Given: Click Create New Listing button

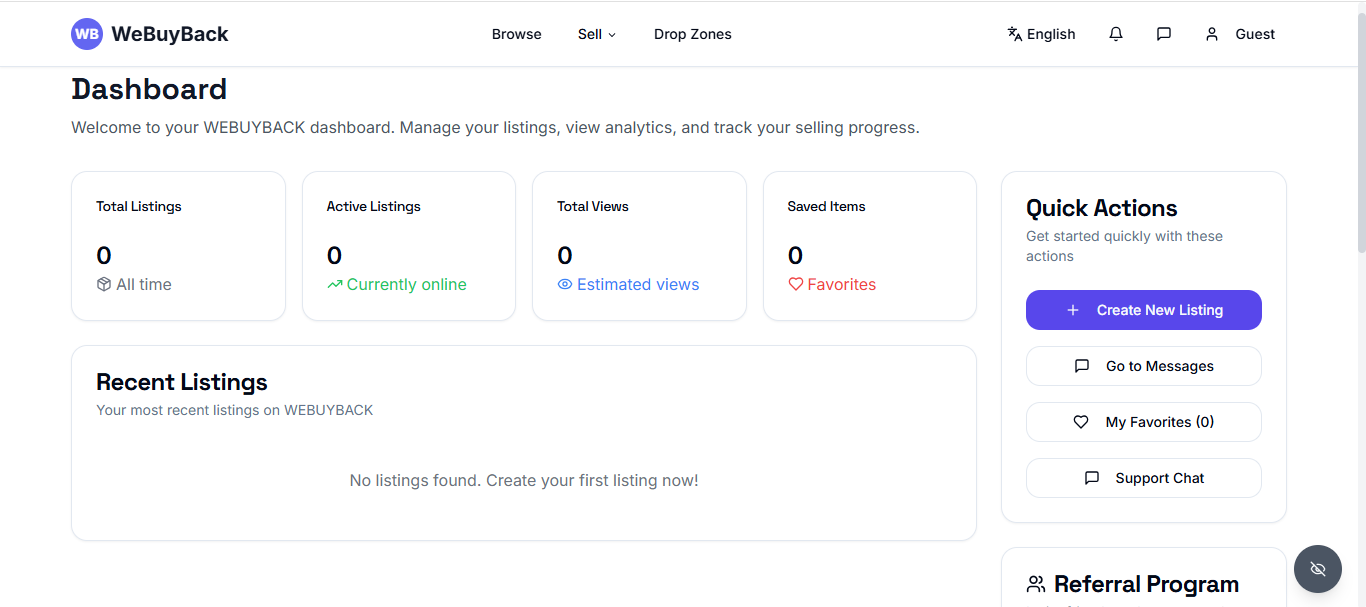Looking at the screenshot, I should point(1144,310).
